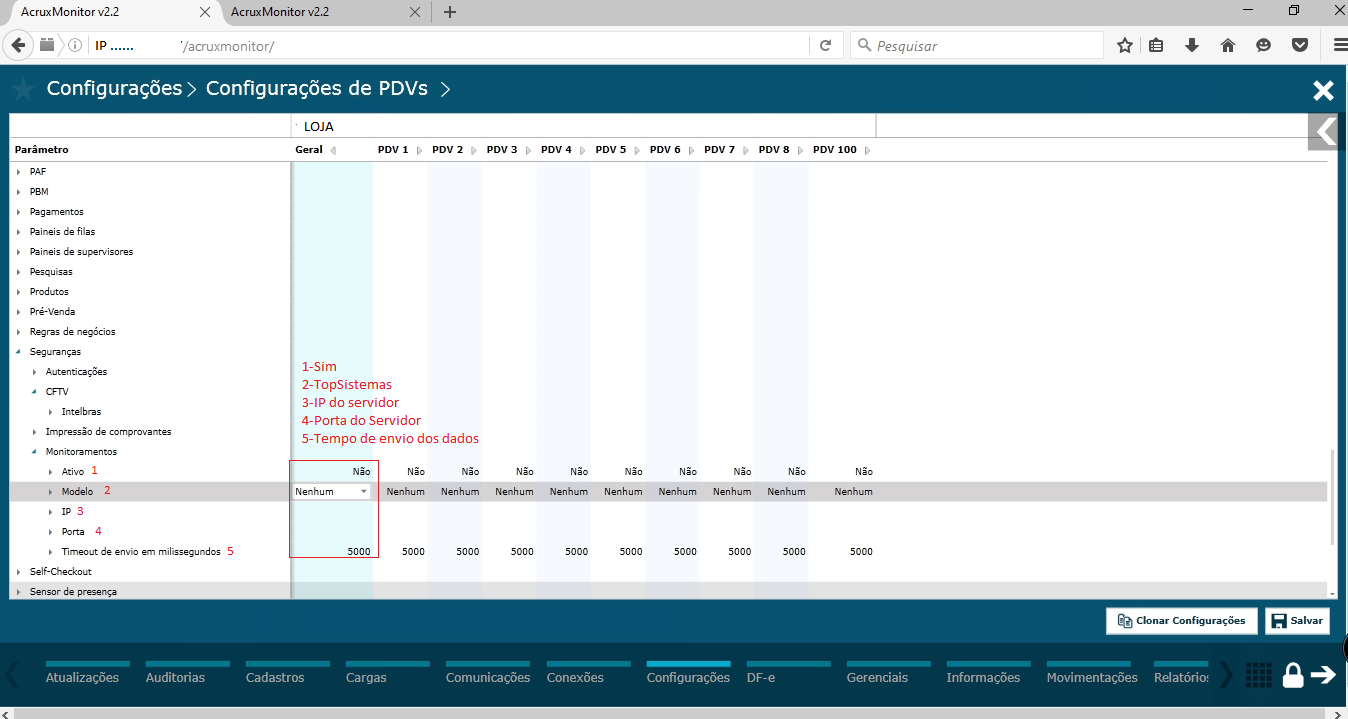The image size is (1348, 719).
Task: Click the browser home icon
Action: click(1228, 46)
